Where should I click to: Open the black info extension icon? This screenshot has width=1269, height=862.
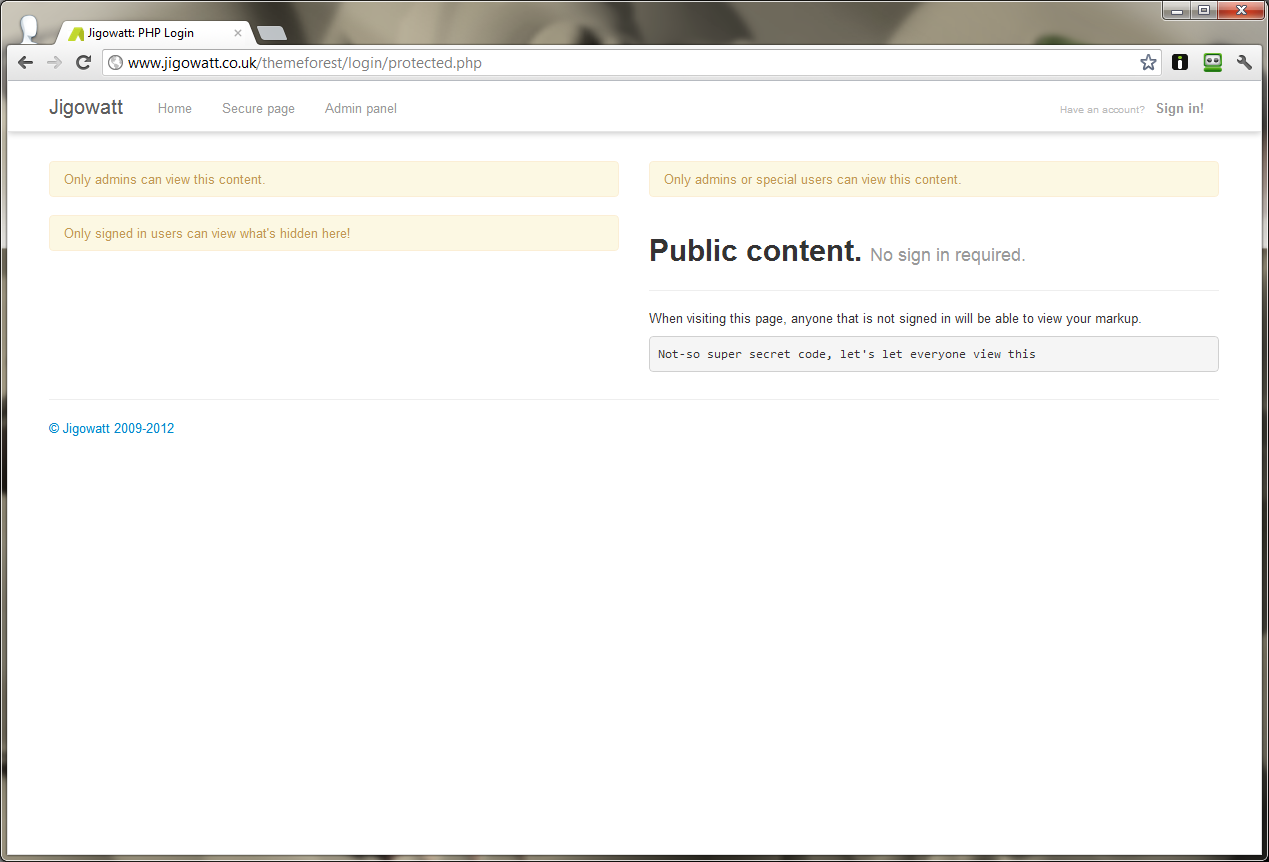click(x=1180, y=63)
